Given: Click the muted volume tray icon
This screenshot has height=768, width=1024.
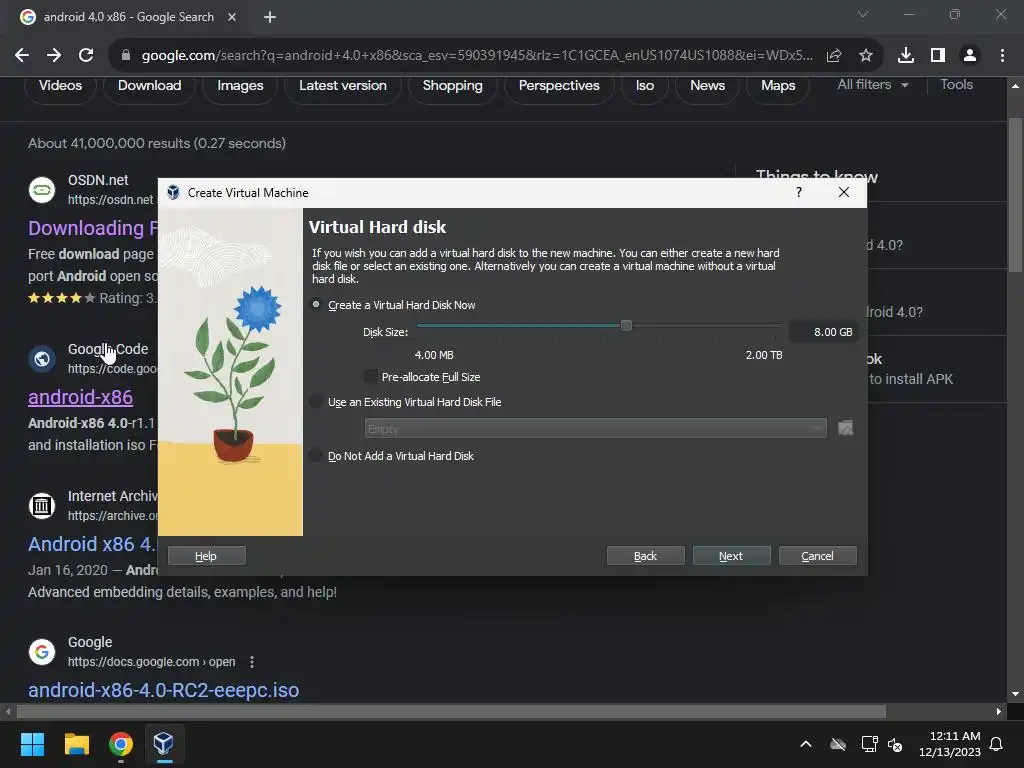Looking at the screenshot, I should 895,744.
